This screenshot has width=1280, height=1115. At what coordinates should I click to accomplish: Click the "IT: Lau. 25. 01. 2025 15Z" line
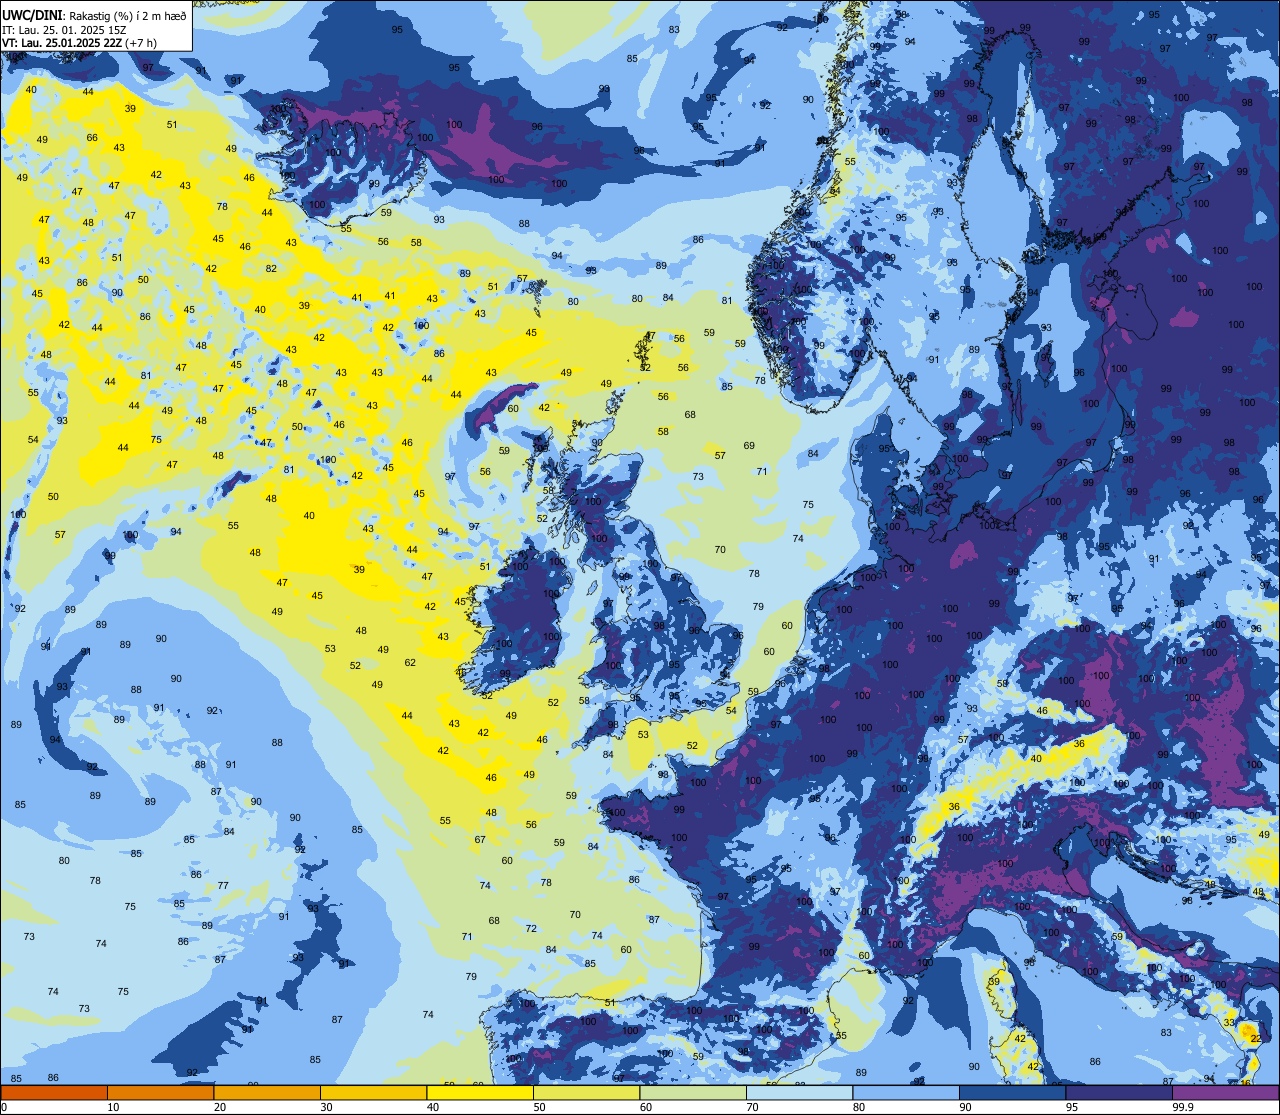64,29
